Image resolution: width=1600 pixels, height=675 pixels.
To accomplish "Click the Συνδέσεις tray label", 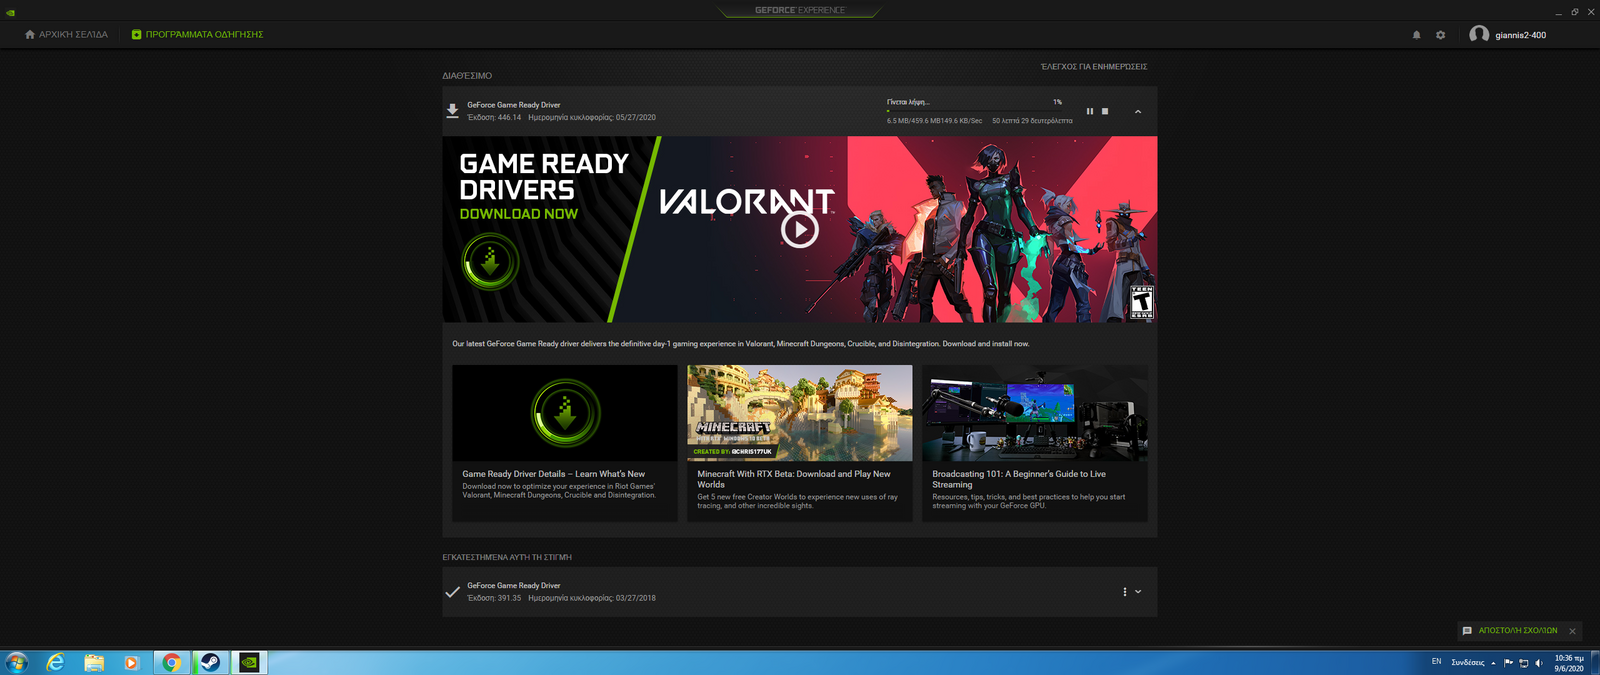I will coord(1468,662).
